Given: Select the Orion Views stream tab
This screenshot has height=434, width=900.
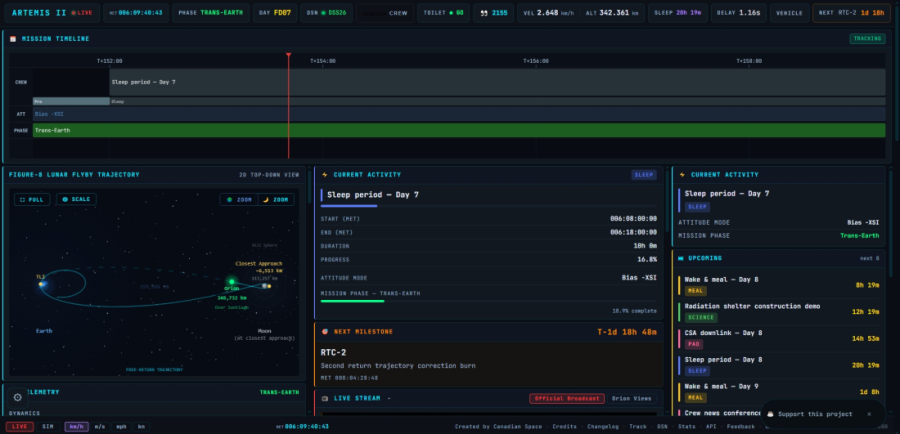Looking at the screenshot, I should pos(631,398).
